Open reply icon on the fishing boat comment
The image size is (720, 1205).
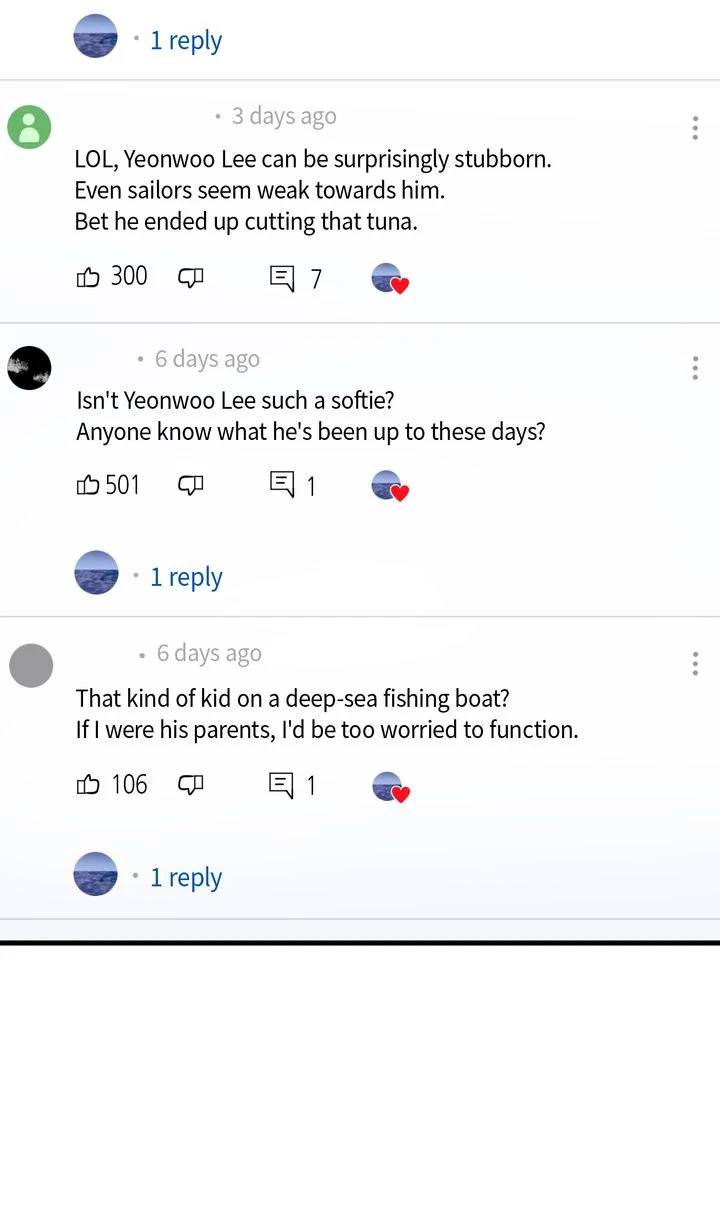click(x=283, y=785)
